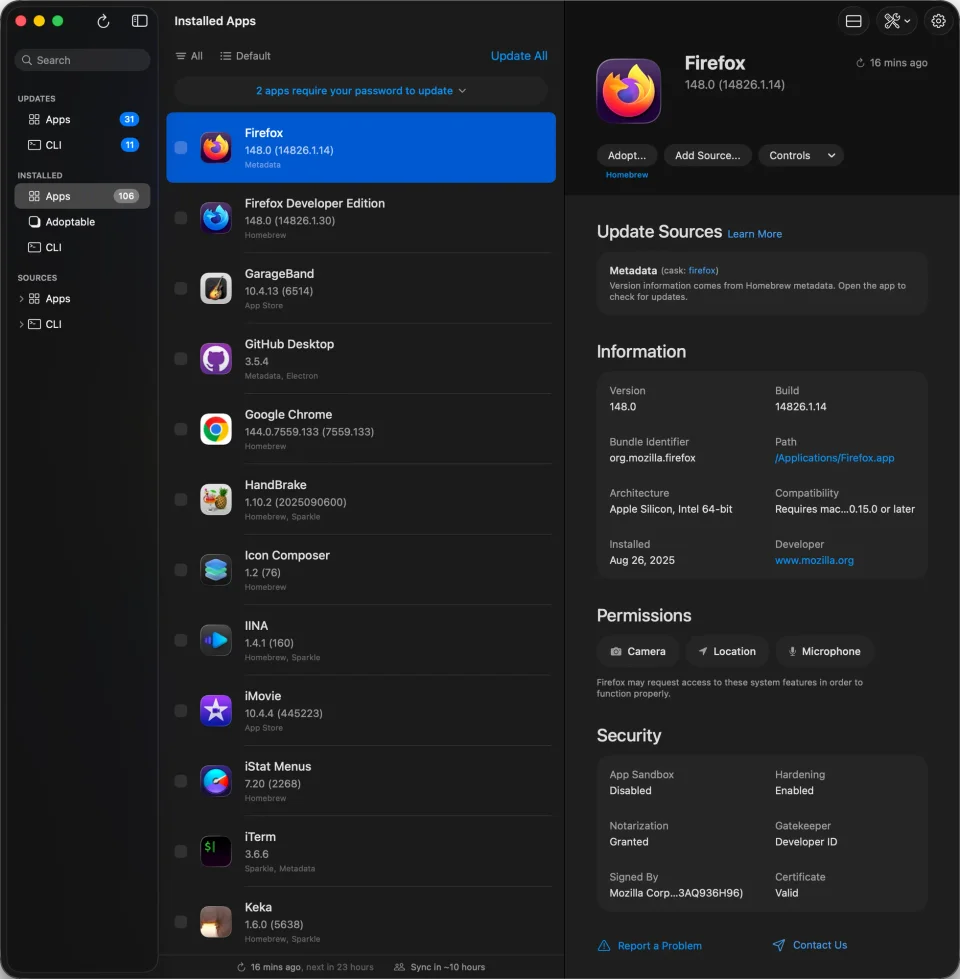
Task: Click the Location permission chip
Action: click(x=727, y=652)
